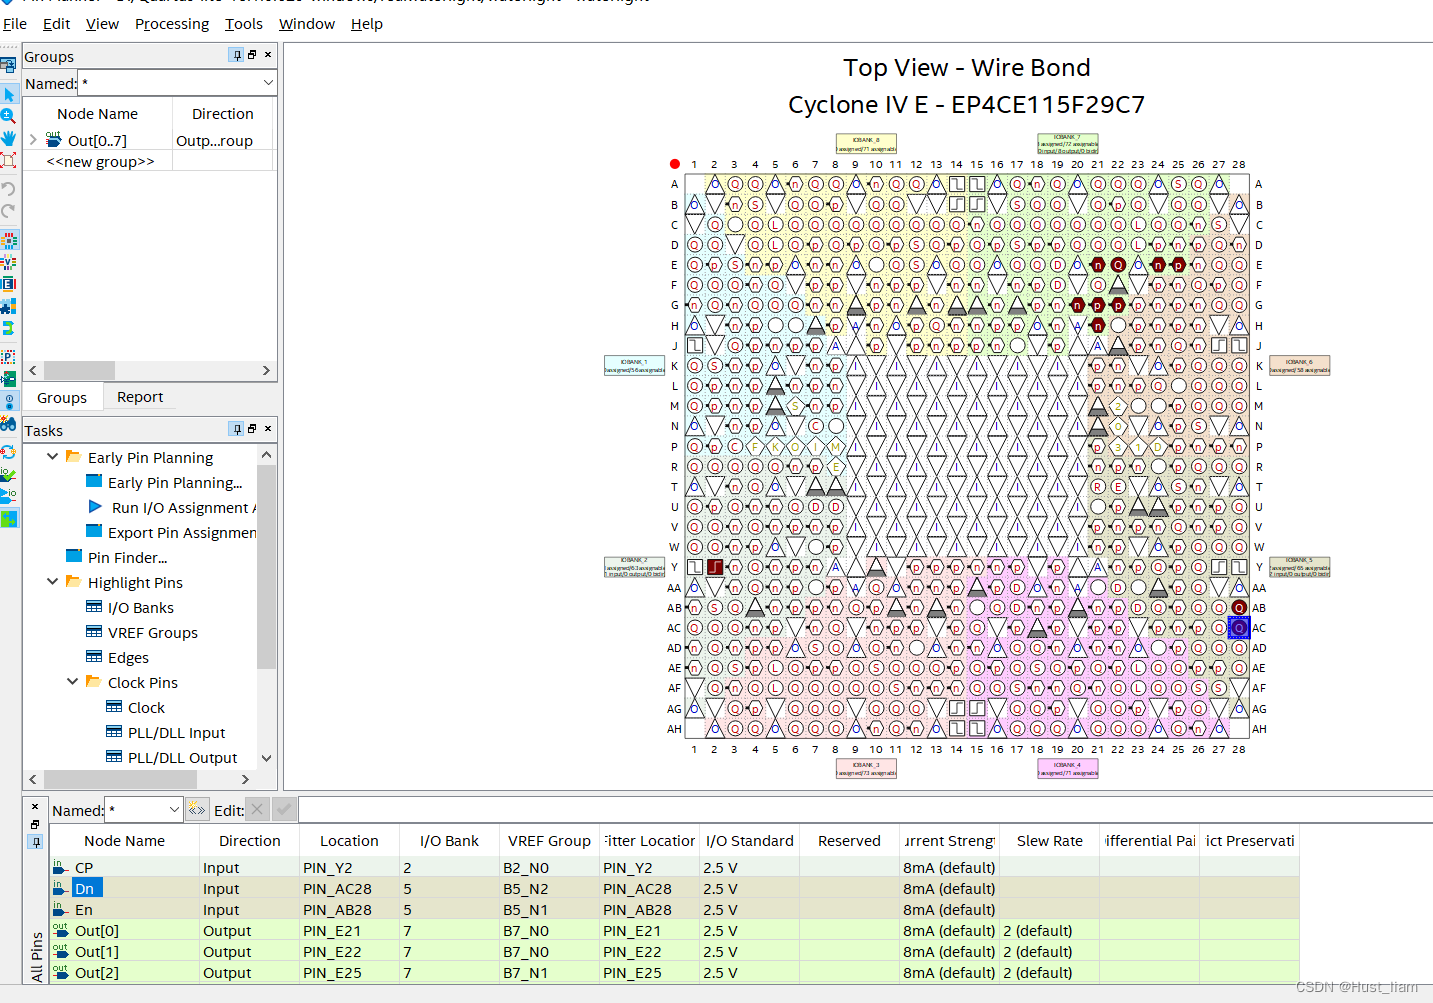
Task: Click the IOBANK_8 legend box
Action: coord(866,144)
